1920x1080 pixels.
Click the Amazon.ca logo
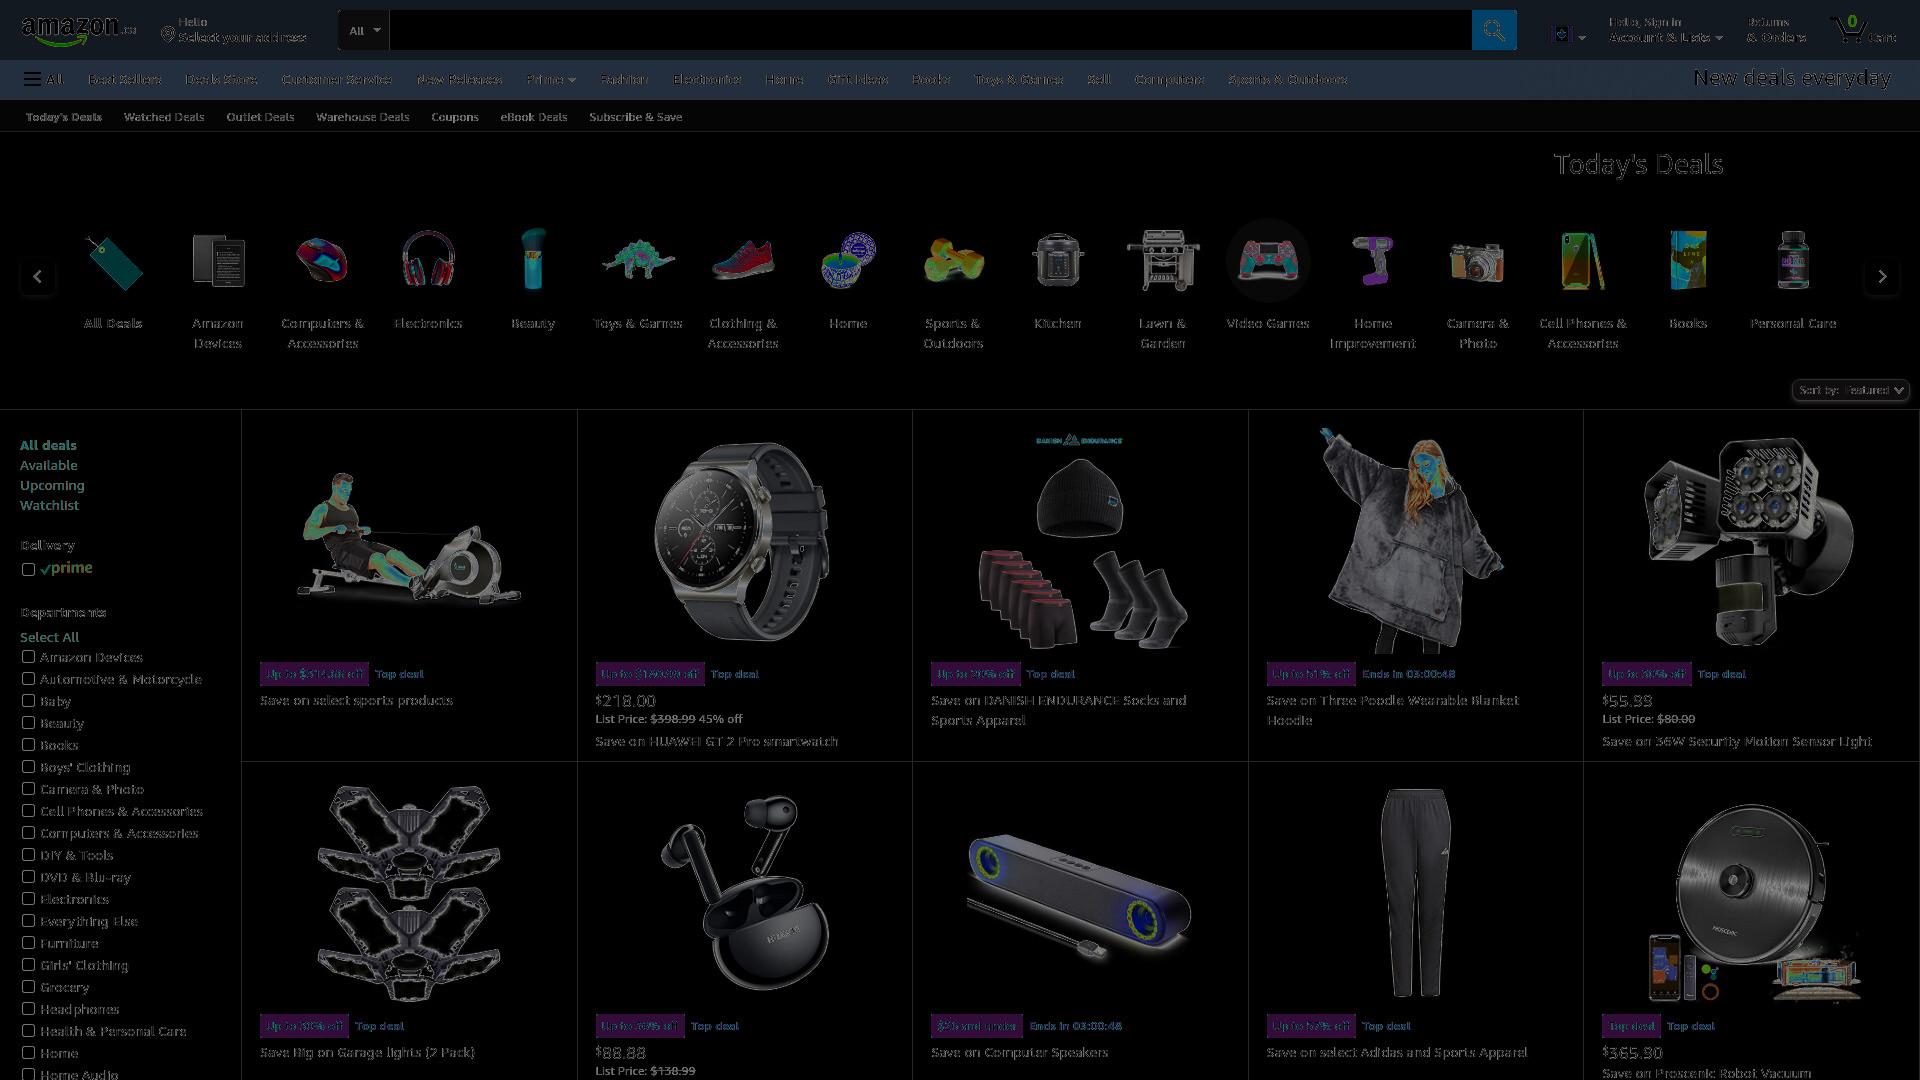pyautogui.click(x=78, y=30)
